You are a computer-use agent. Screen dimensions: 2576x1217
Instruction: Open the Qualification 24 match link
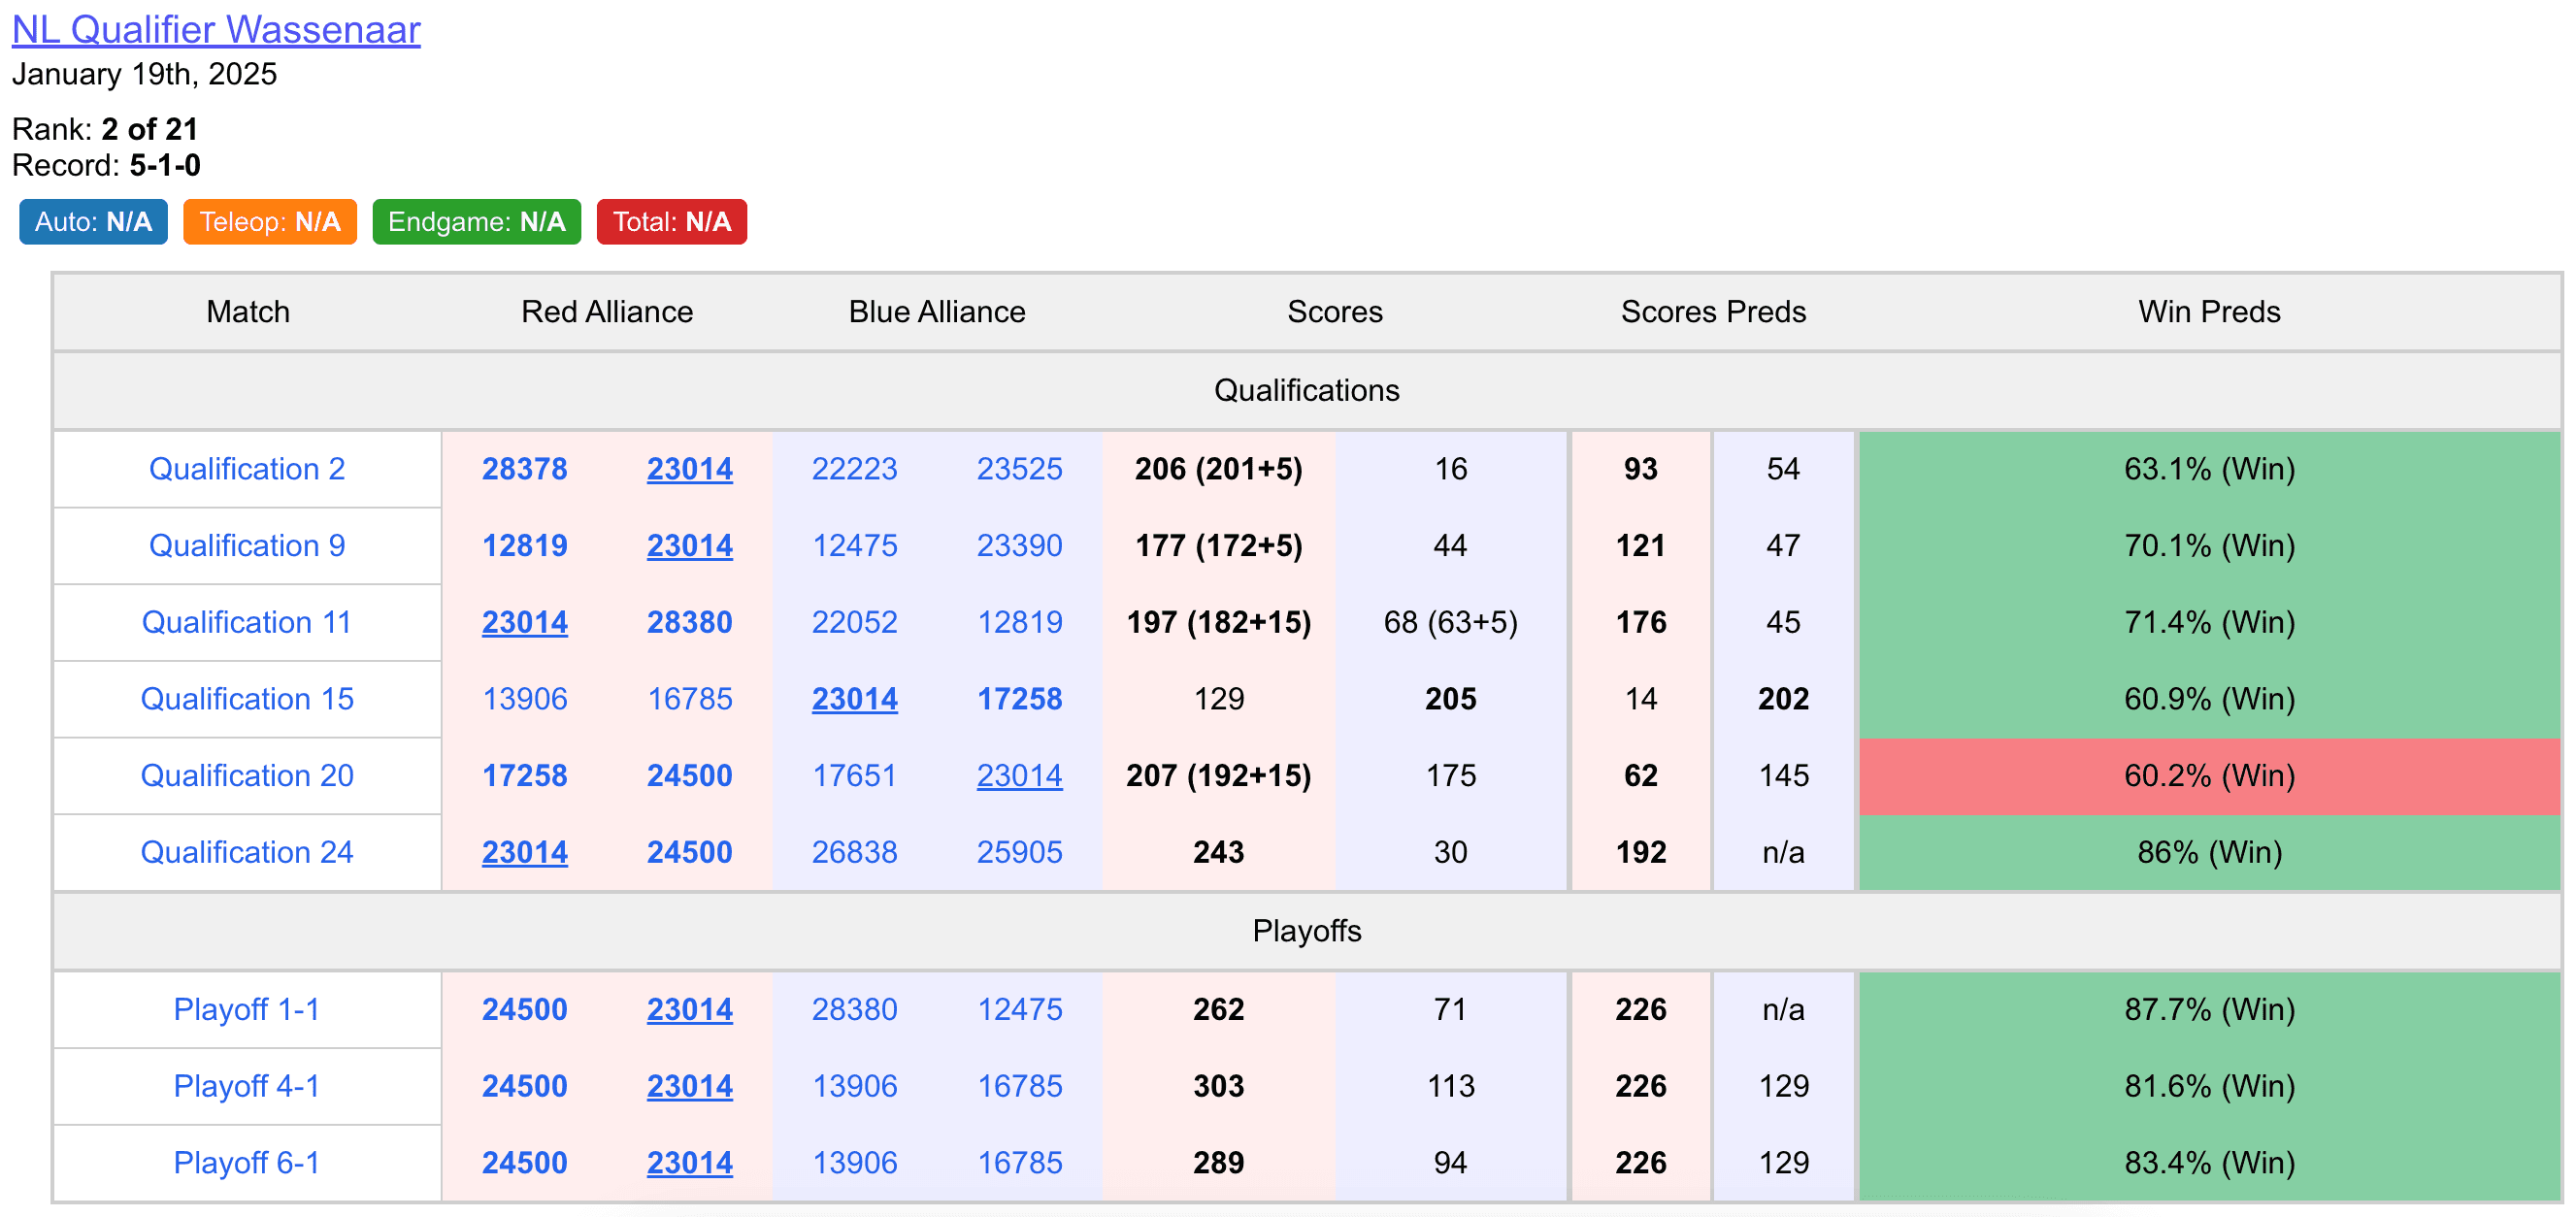tap(247, 852)
